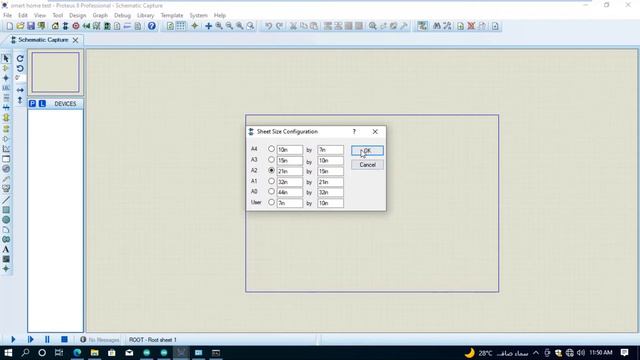Click the Rotate Anti-Clockwise icon
The width and height of the screenshot is (640, 360).
[20, 69]
